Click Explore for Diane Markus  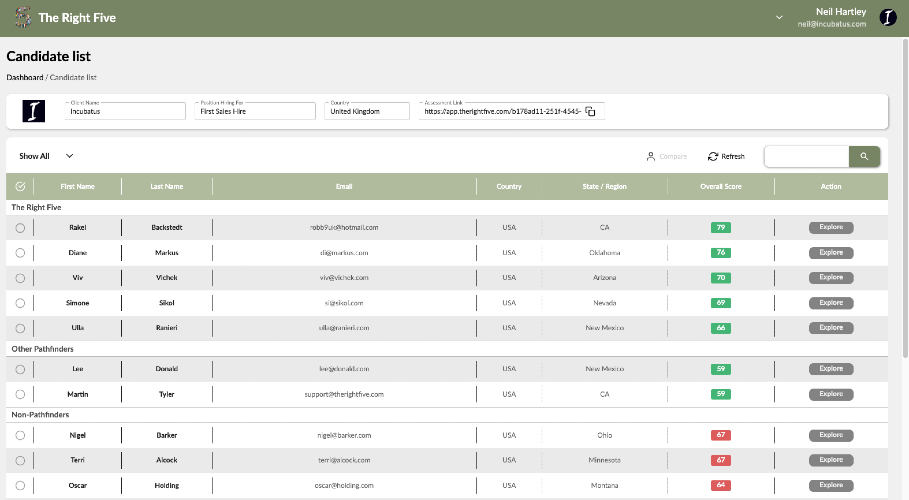click(831, 253)
